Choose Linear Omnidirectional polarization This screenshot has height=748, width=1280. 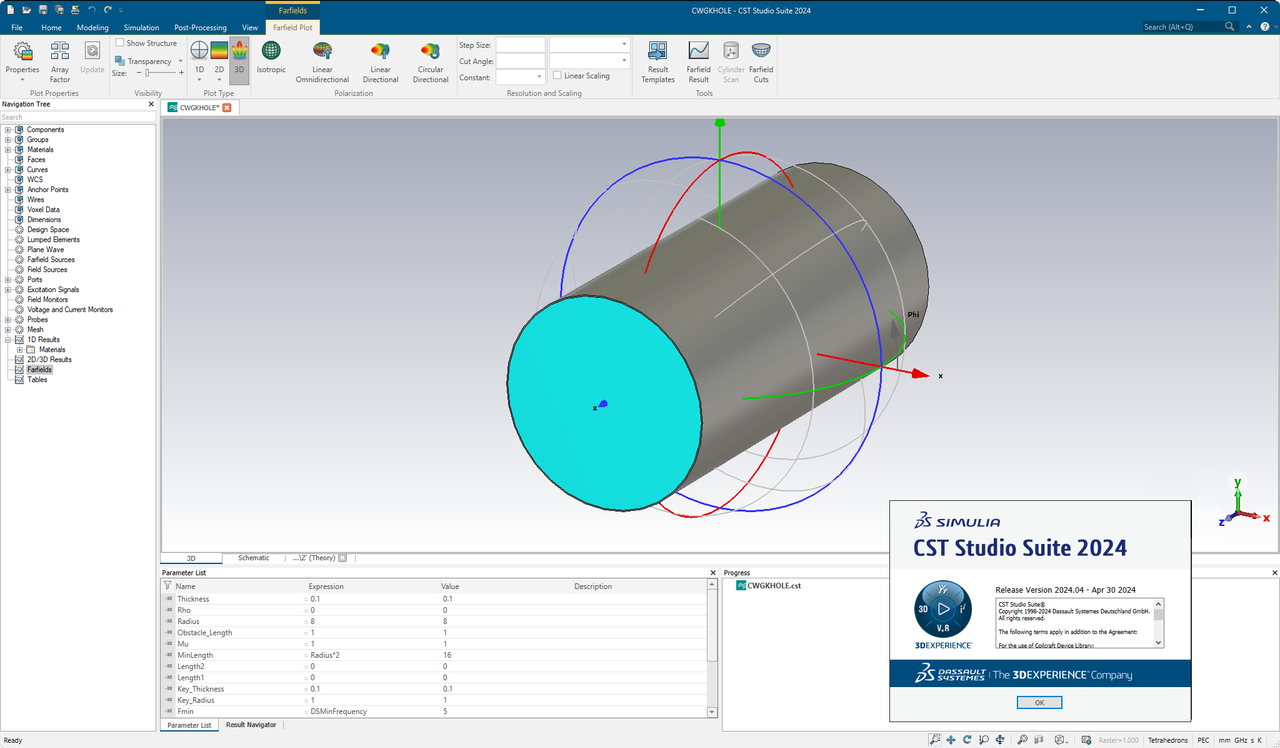point(322,58)
